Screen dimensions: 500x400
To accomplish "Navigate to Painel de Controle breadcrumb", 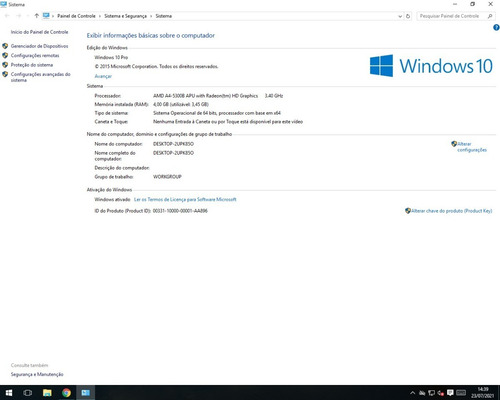I will (76, 16).
